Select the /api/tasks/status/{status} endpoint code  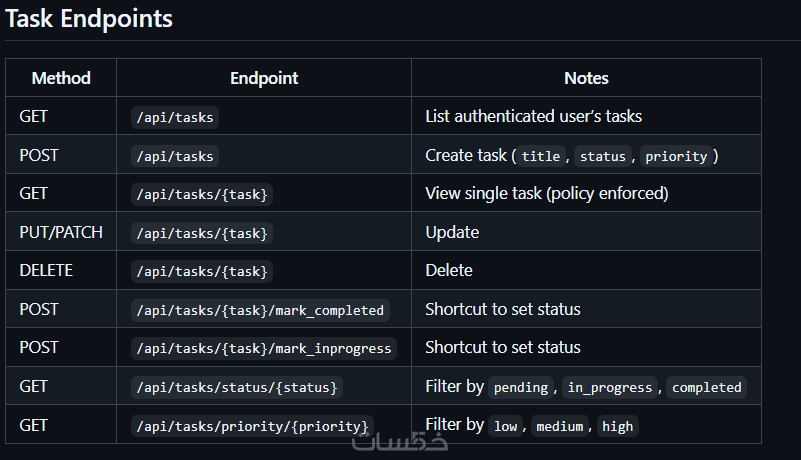click(236, 387)
